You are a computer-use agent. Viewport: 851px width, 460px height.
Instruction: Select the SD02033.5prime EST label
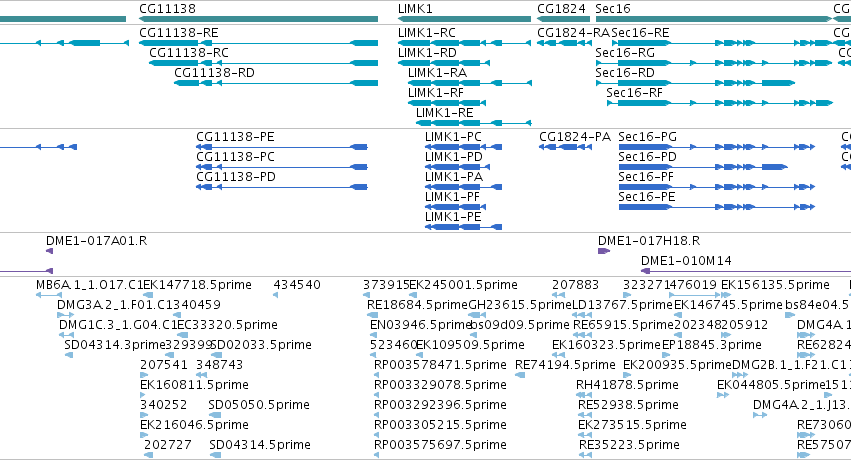pos(262,345)
